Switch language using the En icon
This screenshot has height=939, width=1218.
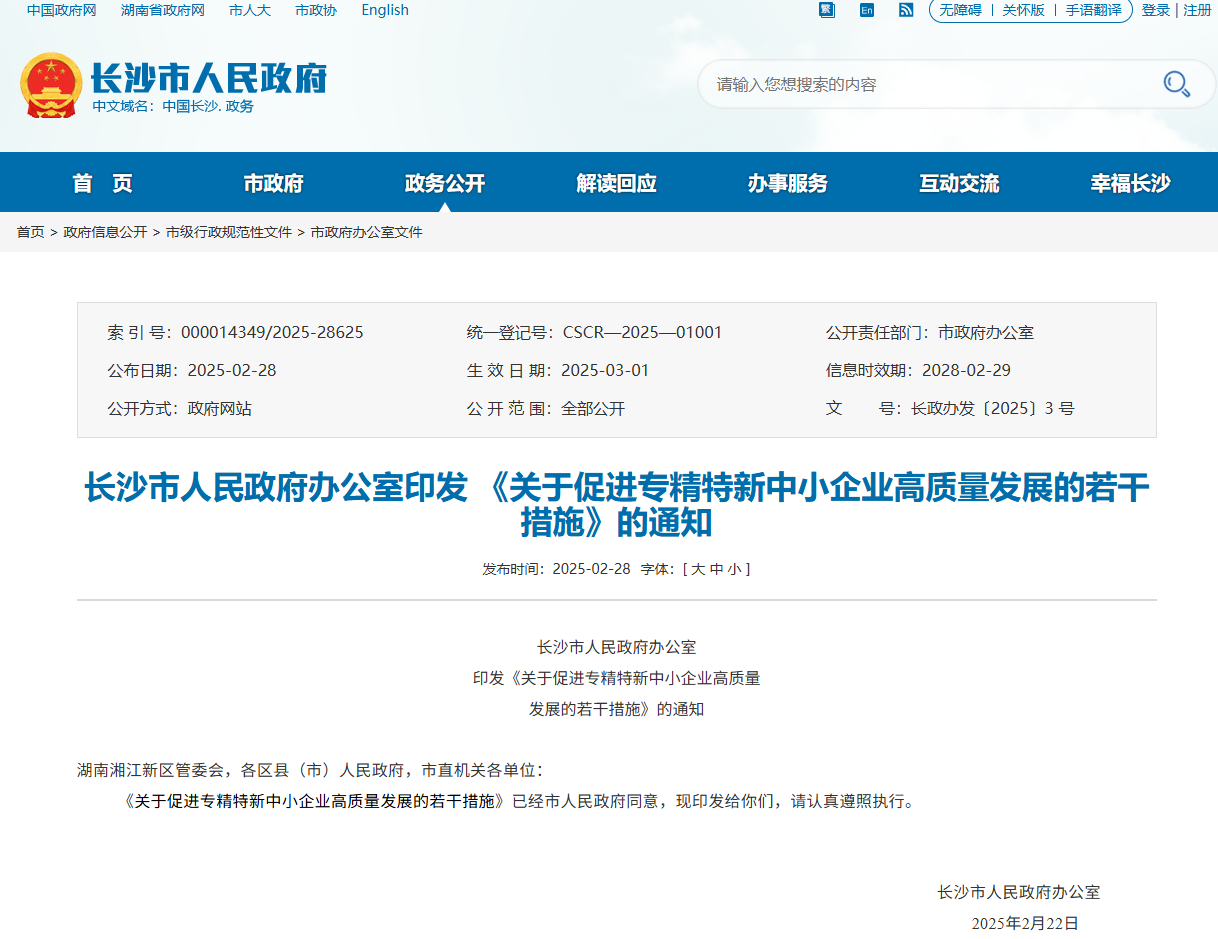point(866,10)
